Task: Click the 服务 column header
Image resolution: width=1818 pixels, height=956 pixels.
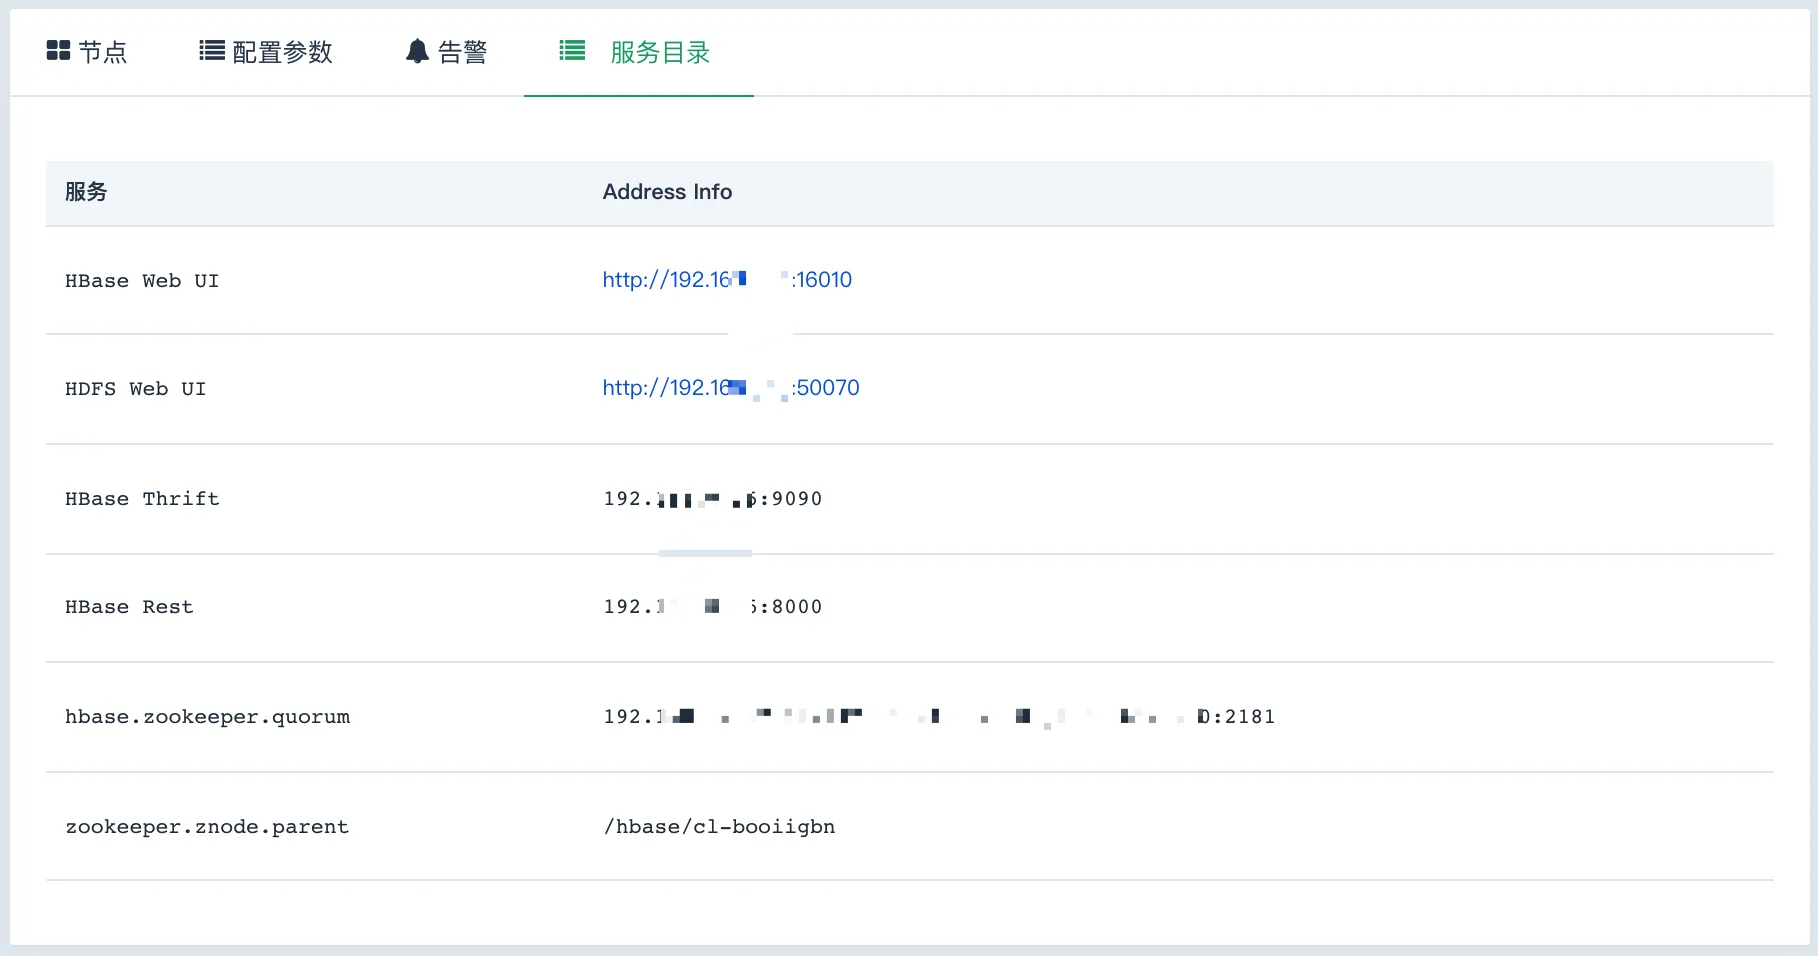Action: click(86, 192)
